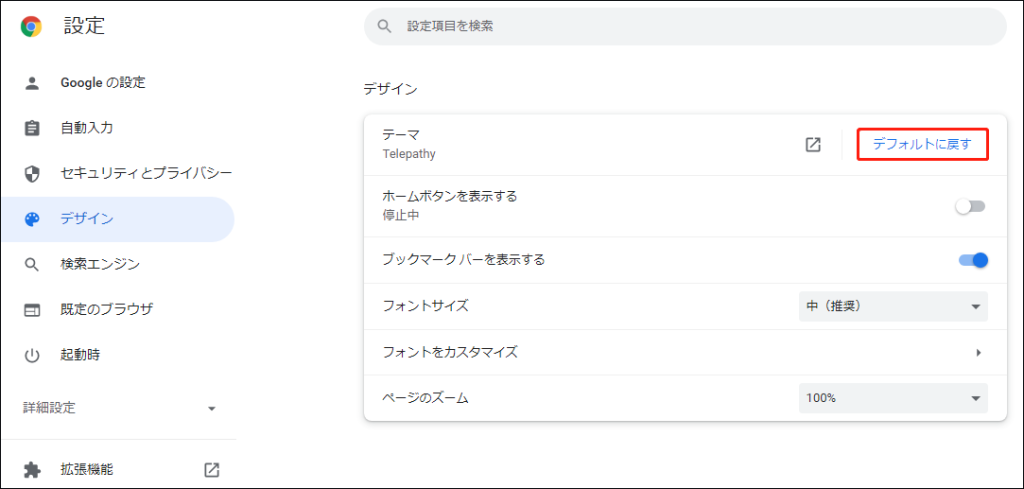Viewport: 1024px width, 489px height.
Task: Open the theme in Web Store via external-link icon
Action: [x=813, y=145]
